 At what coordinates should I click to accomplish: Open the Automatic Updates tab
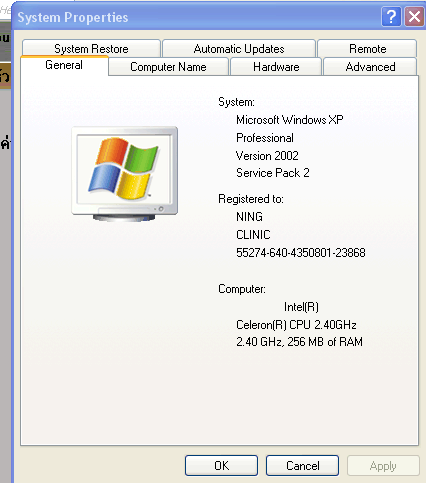point(239,49)
